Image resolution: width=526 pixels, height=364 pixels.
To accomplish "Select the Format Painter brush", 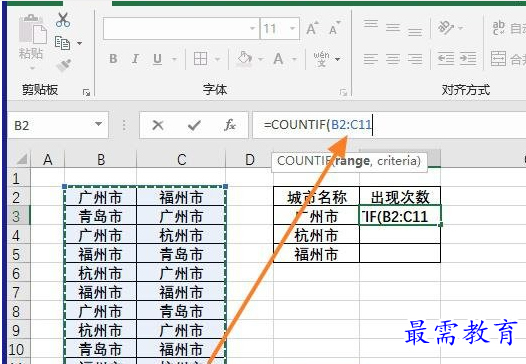I will pos(64,65).
